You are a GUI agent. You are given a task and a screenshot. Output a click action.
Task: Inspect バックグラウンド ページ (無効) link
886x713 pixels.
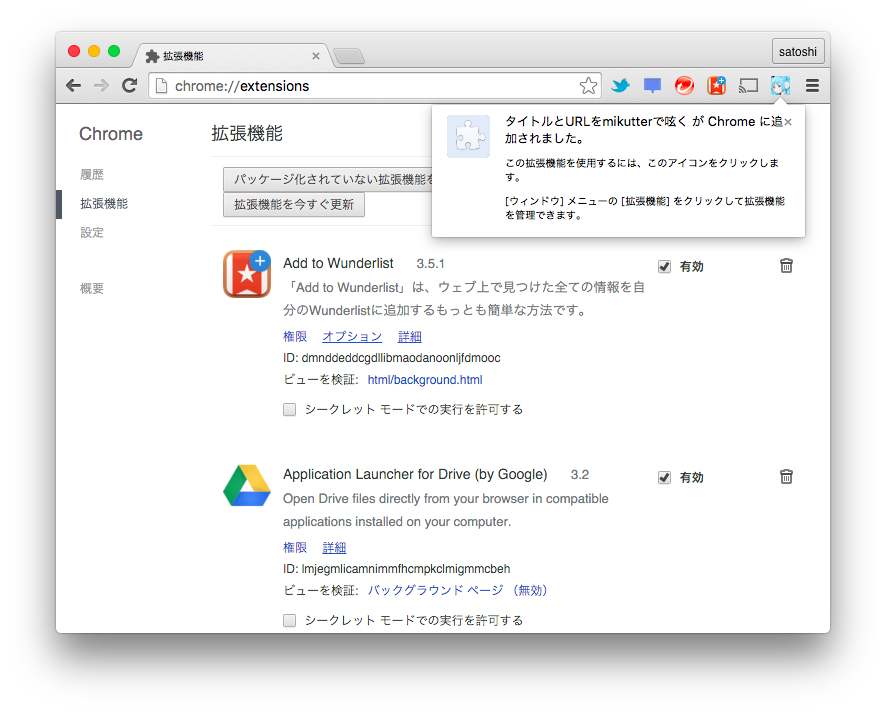coord(458,590)
